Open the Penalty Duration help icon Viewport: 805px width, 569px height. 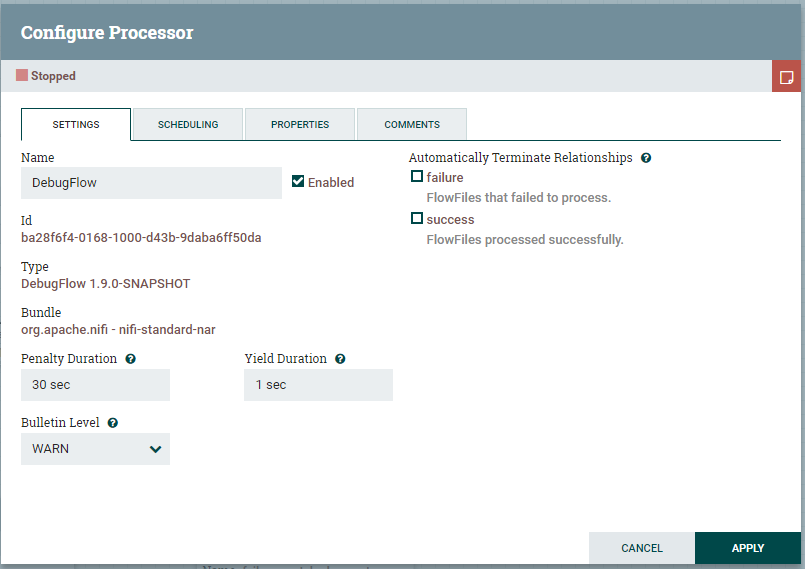[x=130, y=359]
